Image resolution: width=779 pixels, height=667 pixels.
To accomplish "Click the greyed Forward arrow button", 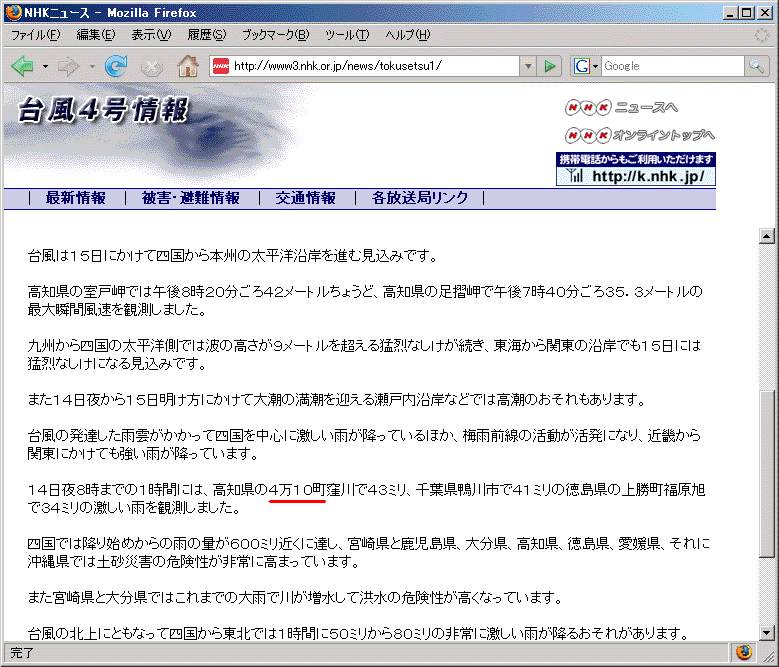I will point(69,66).
